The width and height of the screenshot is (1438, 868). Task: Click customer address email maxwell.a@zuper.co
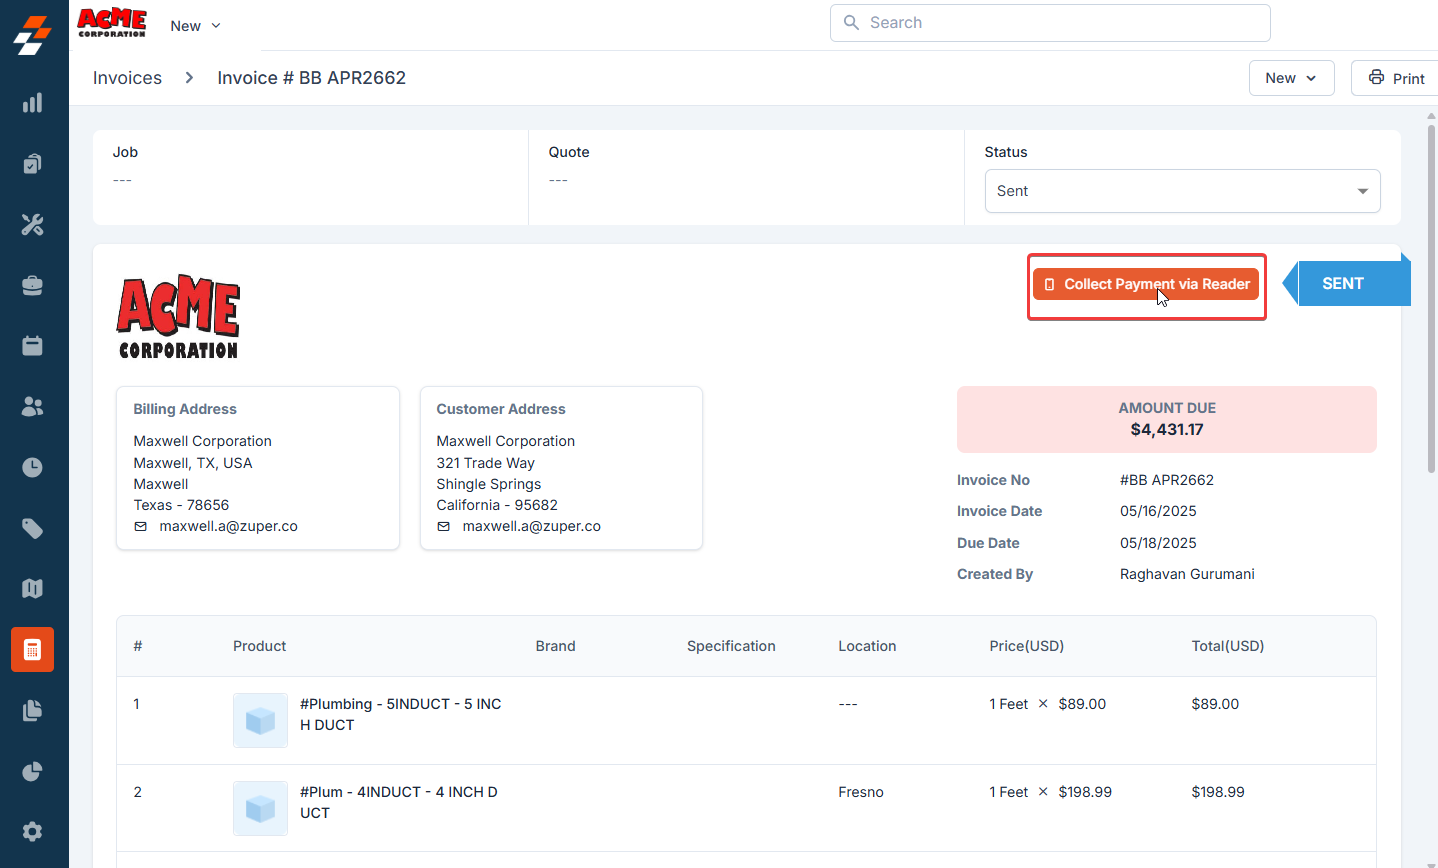click(x=532, y=526)
